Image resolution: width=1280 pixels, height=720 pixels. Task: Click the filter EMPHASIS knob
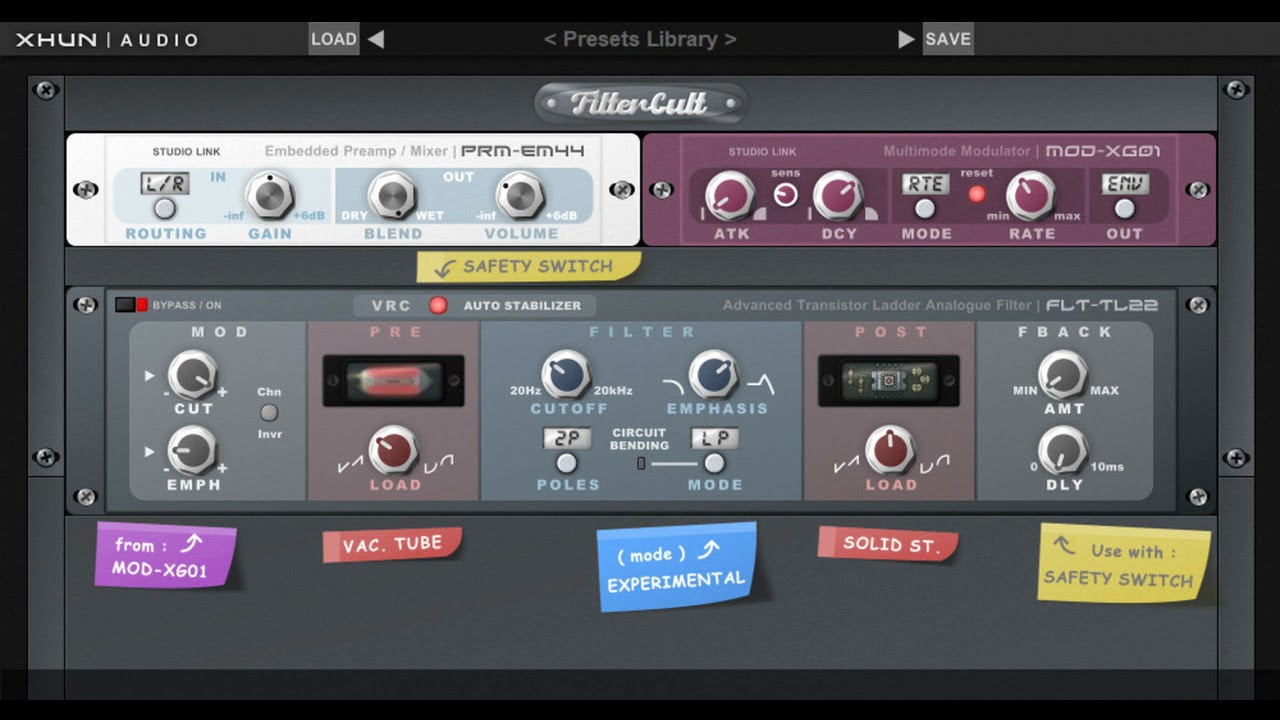[x=714, y=375]
